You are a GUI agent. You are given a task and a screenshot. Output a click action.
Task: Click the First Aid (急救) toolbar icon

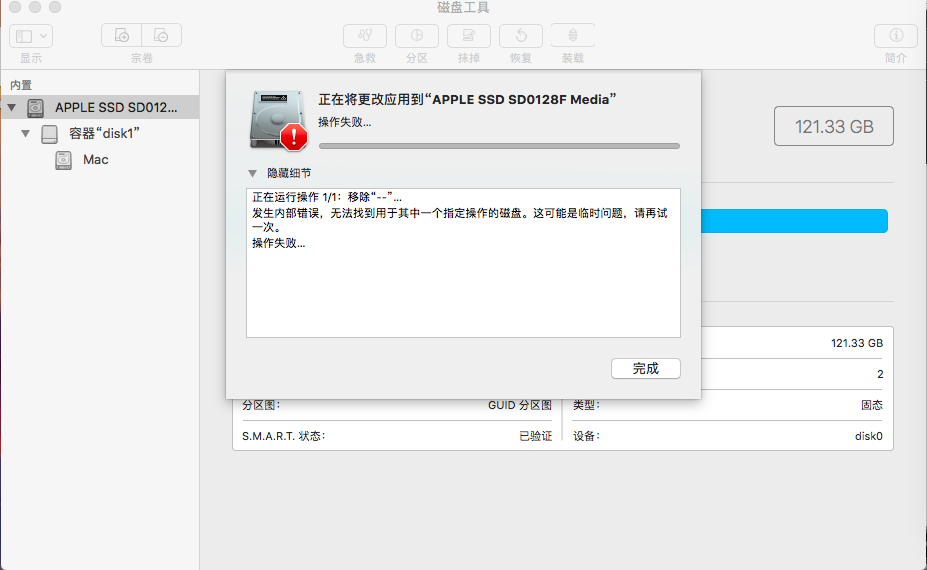[364, 36]
